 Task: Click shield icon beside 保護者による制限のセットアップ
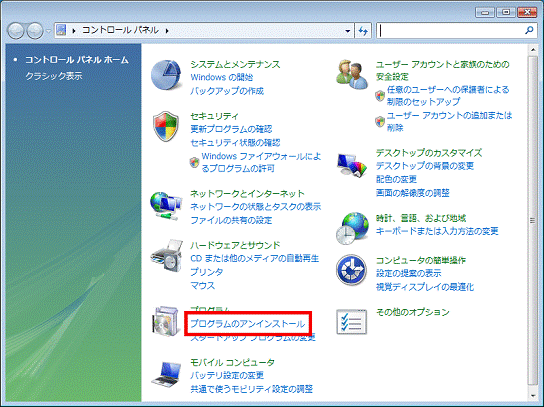(x=380, y=96)
